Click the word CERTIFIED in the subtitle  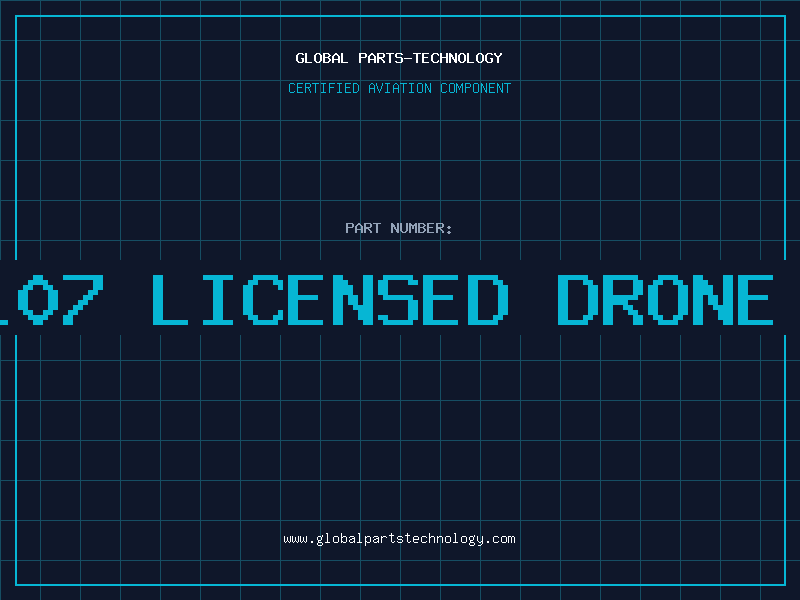[x=323, y=88]
